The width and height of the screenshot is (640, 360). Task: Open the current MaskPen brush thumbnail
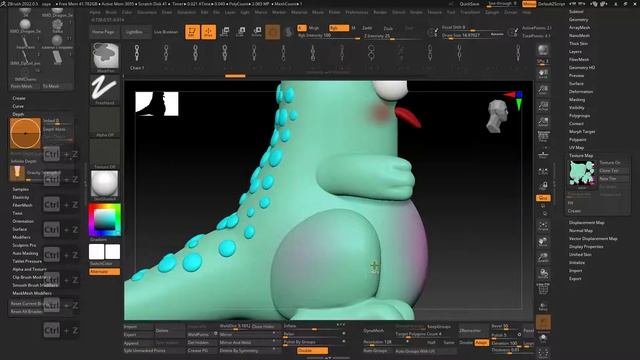click(105, 56)
